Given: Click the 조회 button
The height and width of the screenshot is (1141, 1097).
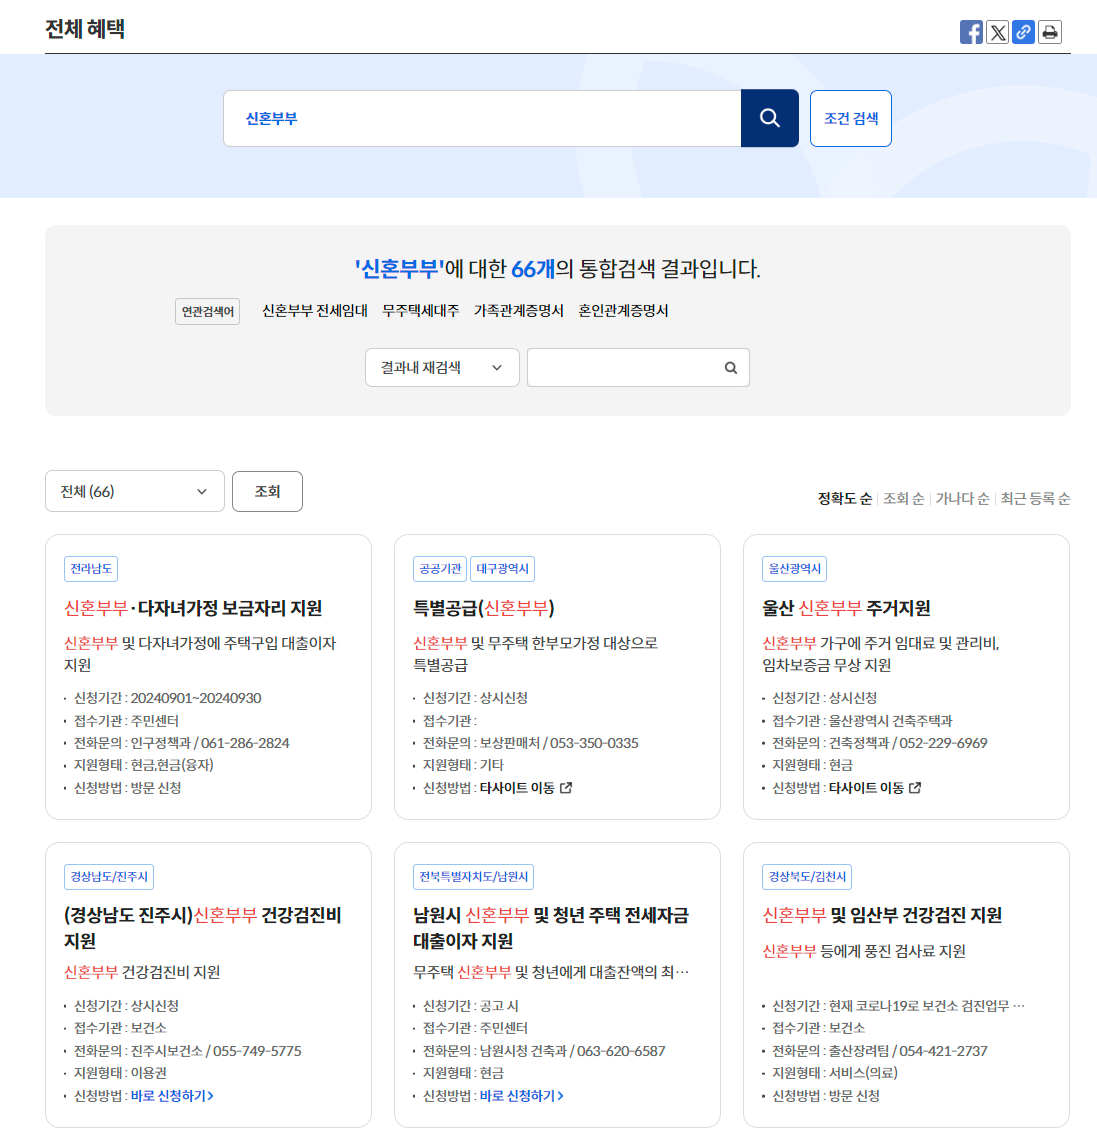Looking at the screenshot, I should [267, 491].
